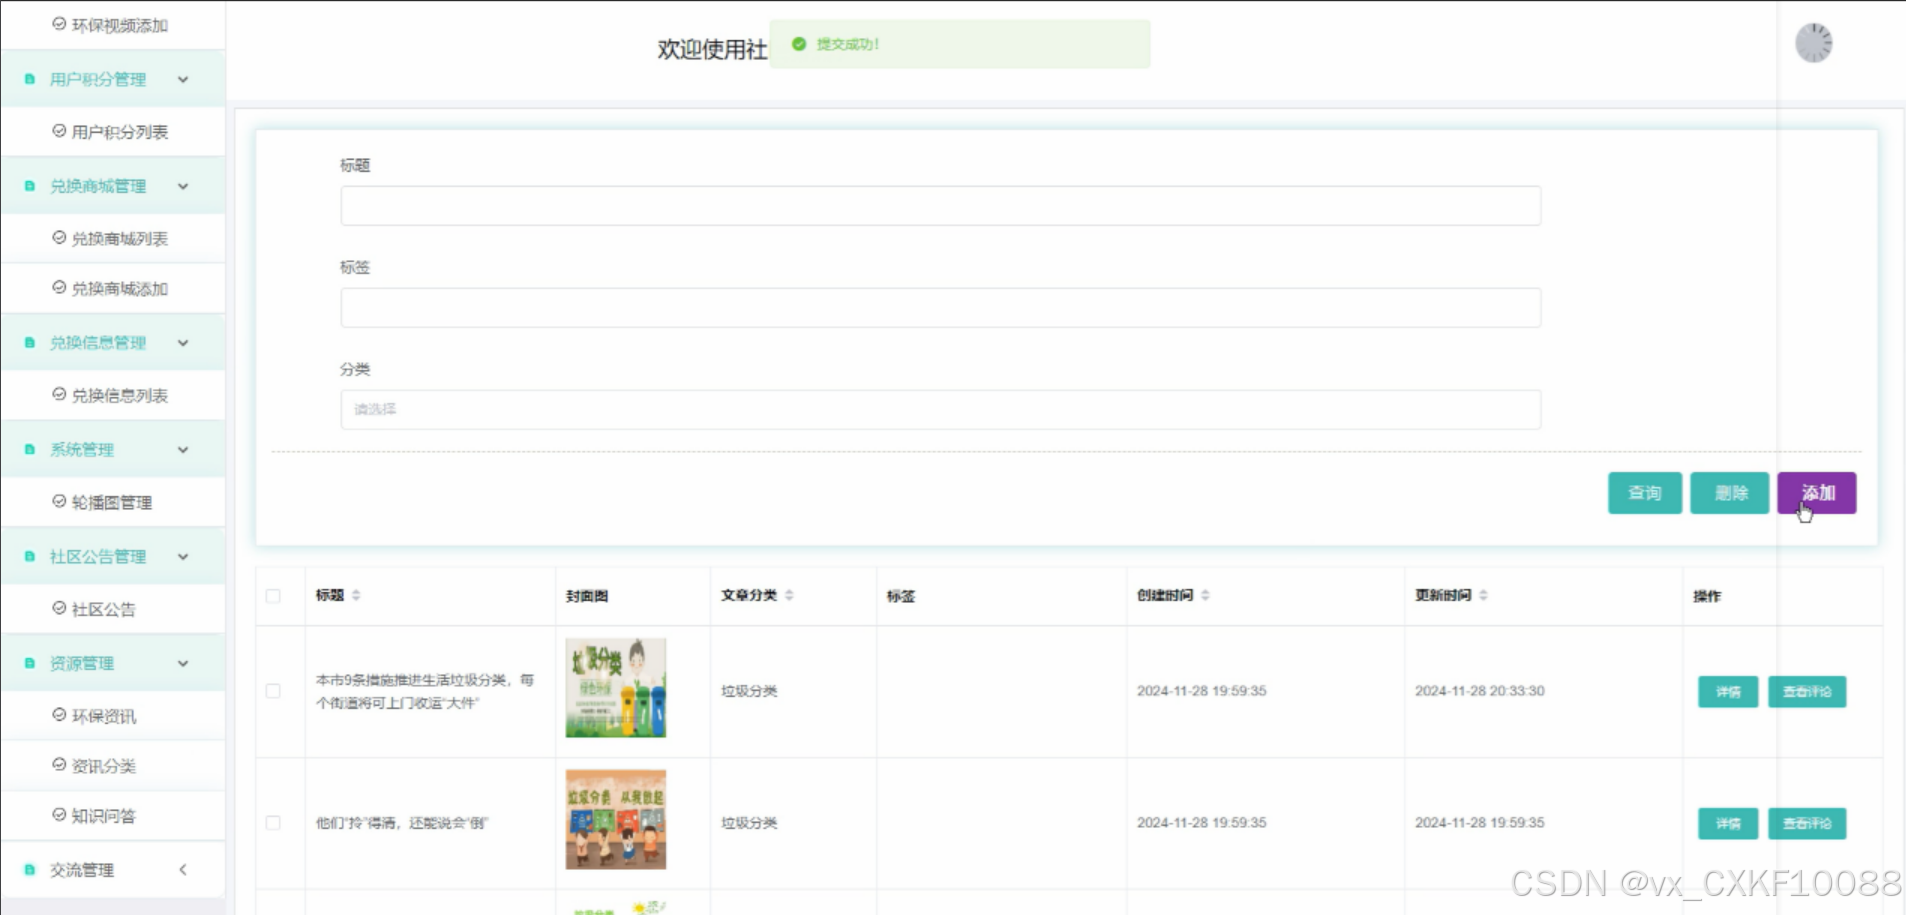This screenshot has height=915, width=1906.
Task: Click the 兑换商城管理 menu icon
Action: pos(30,186)
